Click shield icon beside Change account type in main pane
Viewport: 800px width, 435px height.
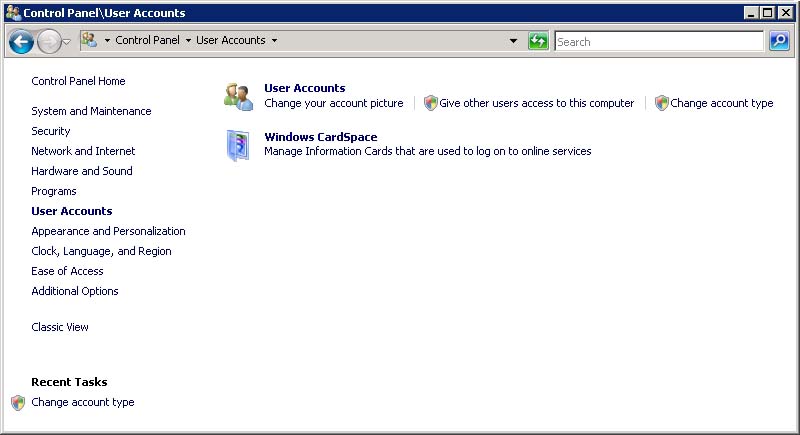tap(662, 103)
